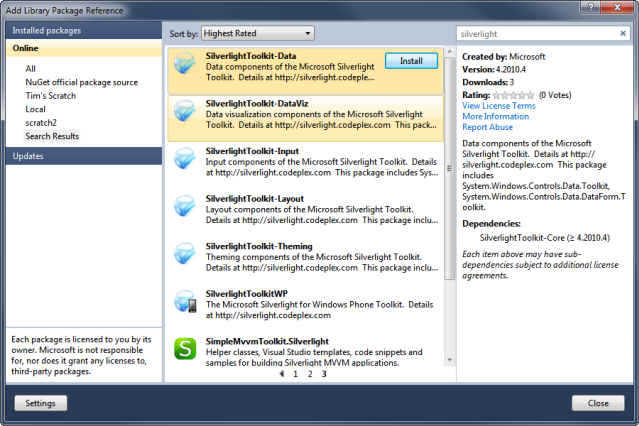639x426 pixels.
Task: Click the SilverlightToolkit-Core dependency entry
Action: [x=544, y=238]
